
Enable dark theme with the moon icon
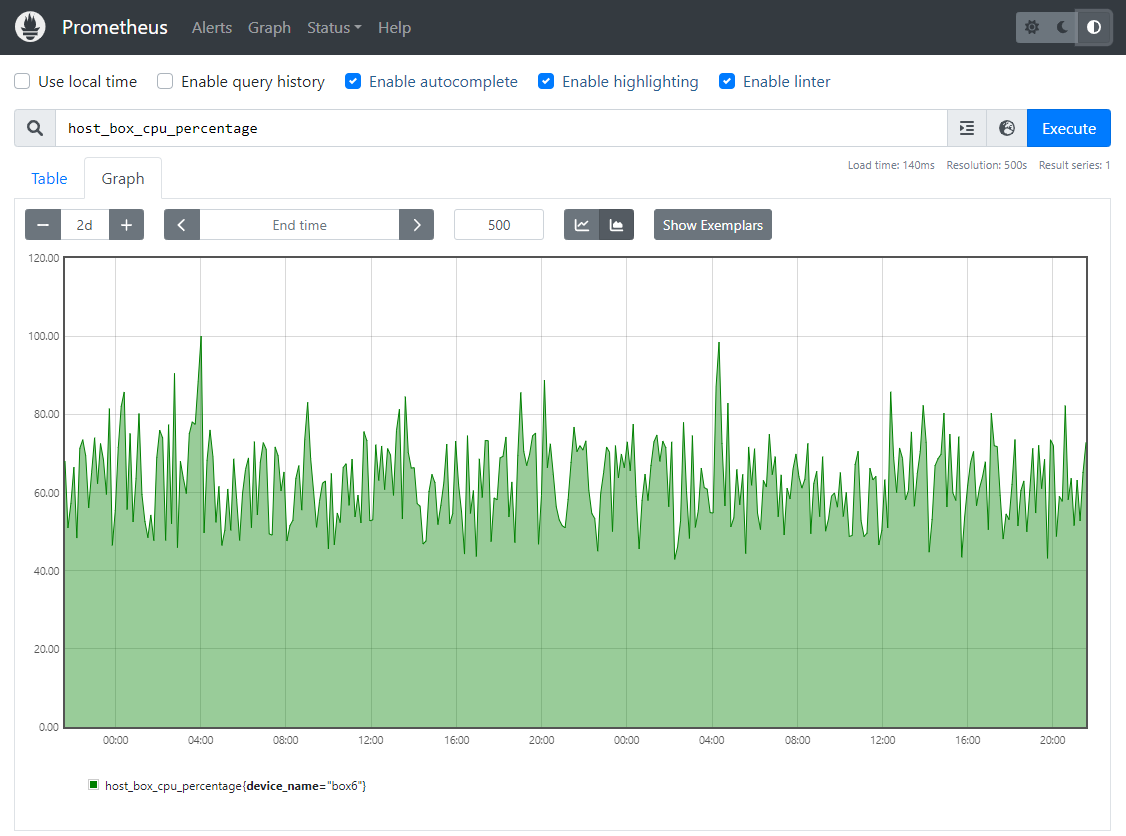tap(1060, 27)
